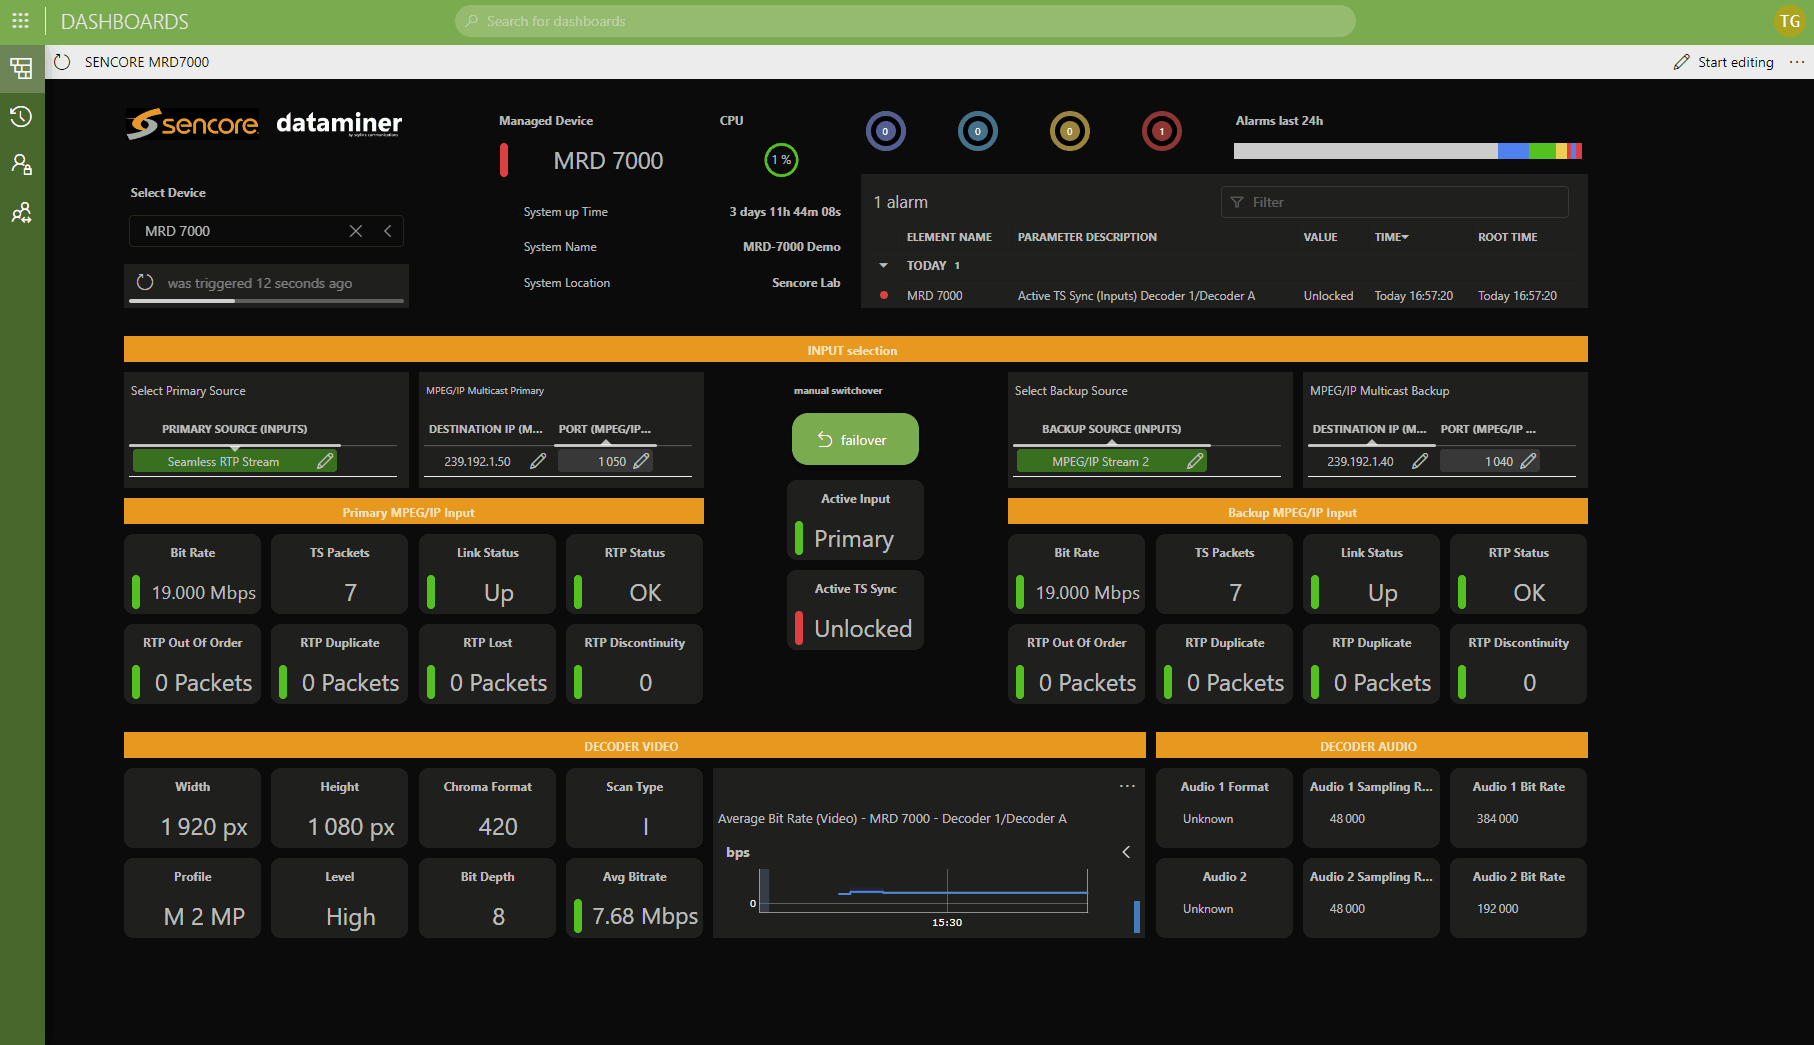Click the trigger refresh timer icon
1814x1045 pixels.
coord(145,282)
